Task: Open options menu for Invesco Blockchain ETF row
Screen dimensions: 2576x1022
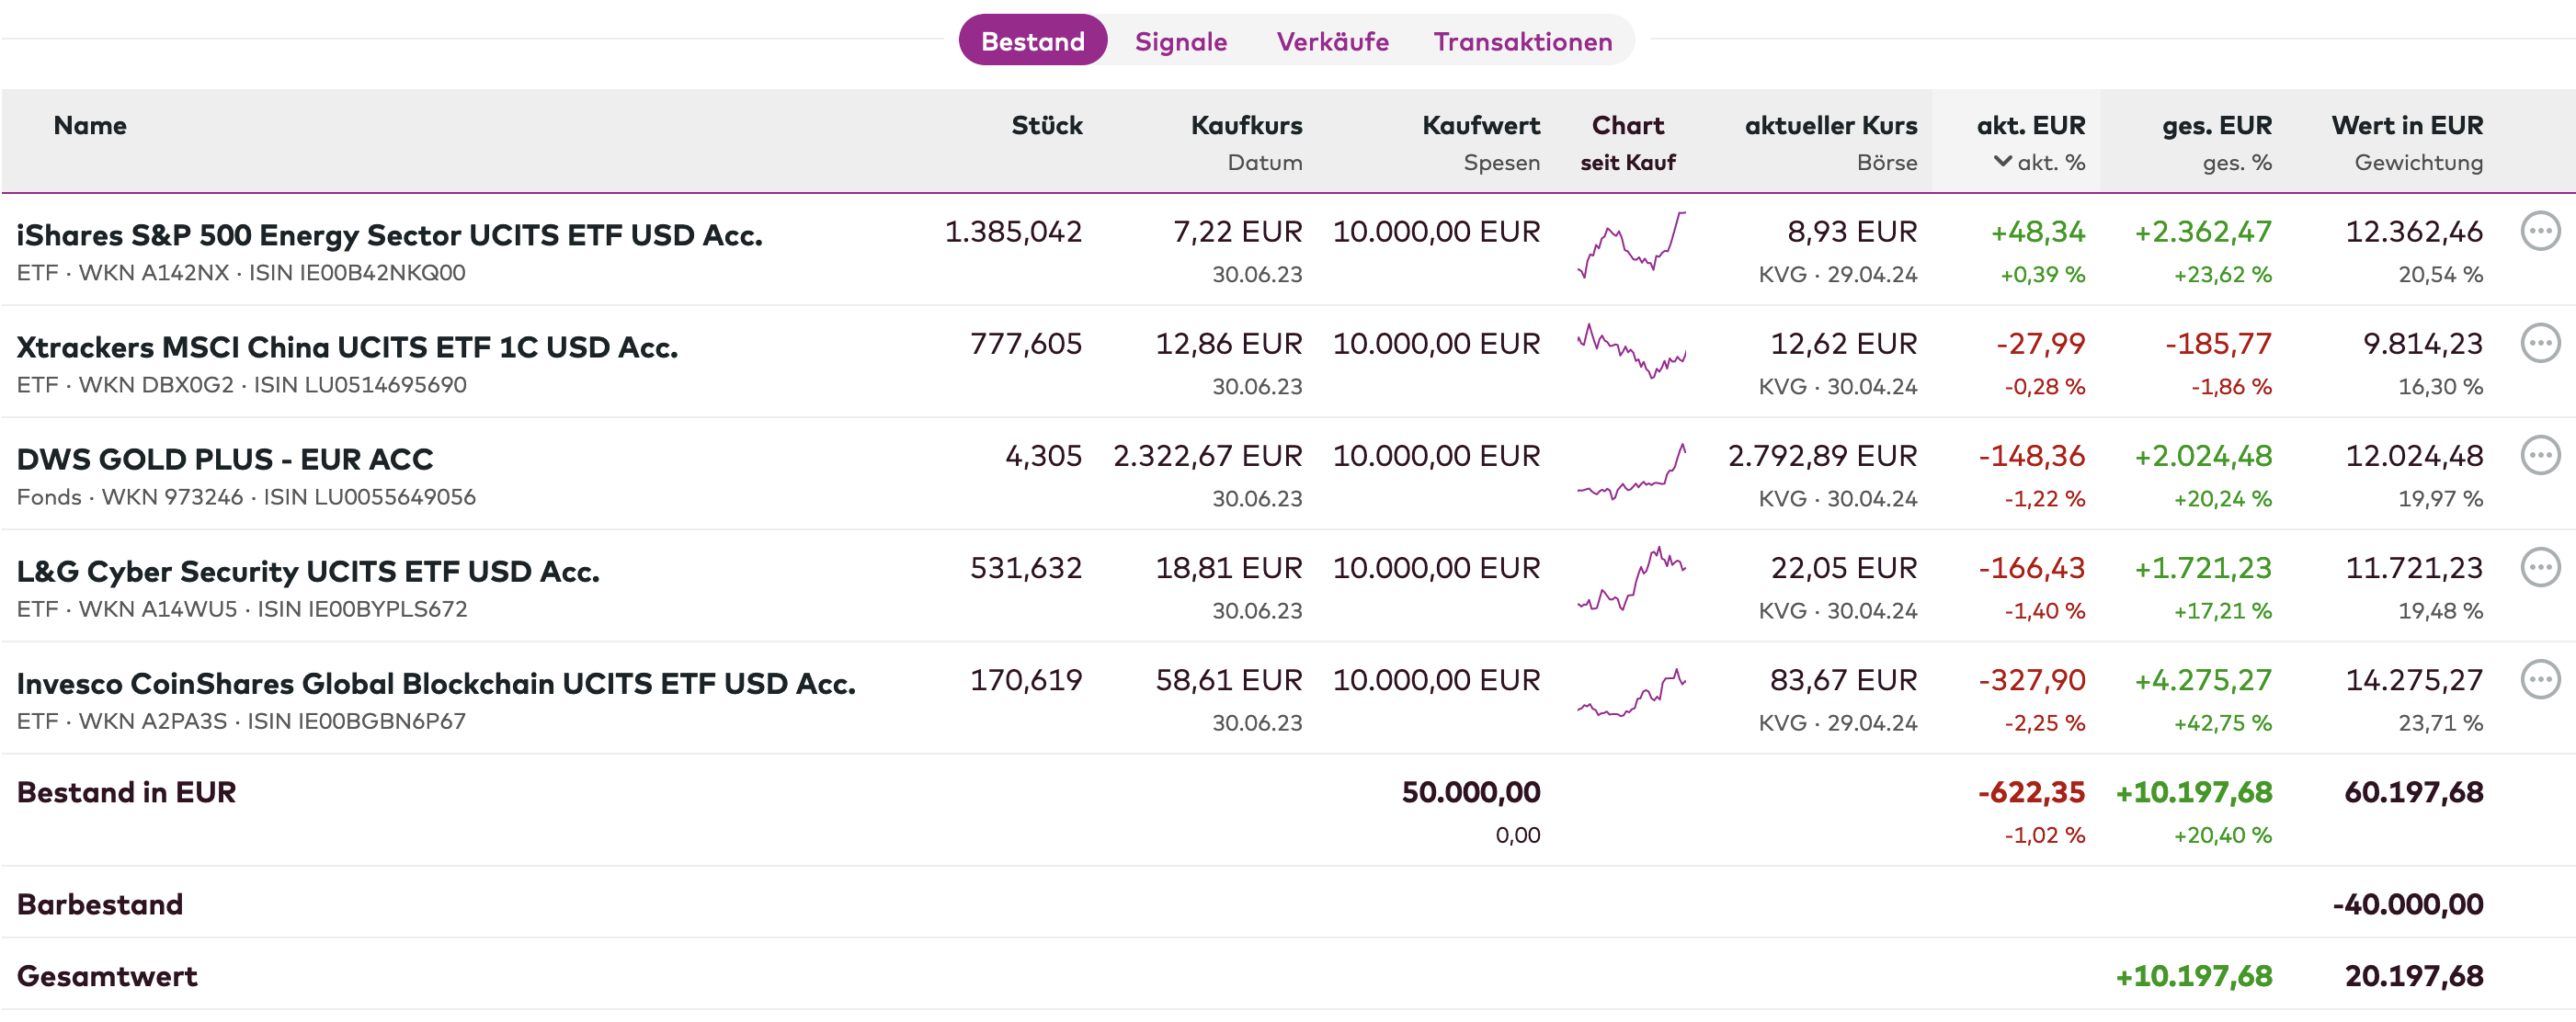Action: pyautogui.click(x=2539, y=679)
